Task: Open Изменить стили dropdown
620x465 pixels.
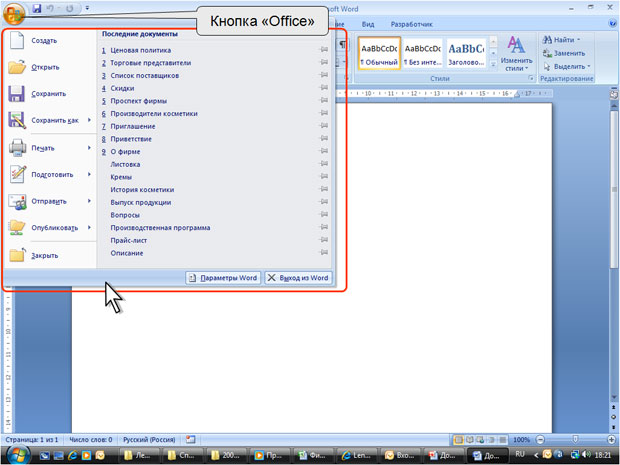Action: [x=516, y=54]
